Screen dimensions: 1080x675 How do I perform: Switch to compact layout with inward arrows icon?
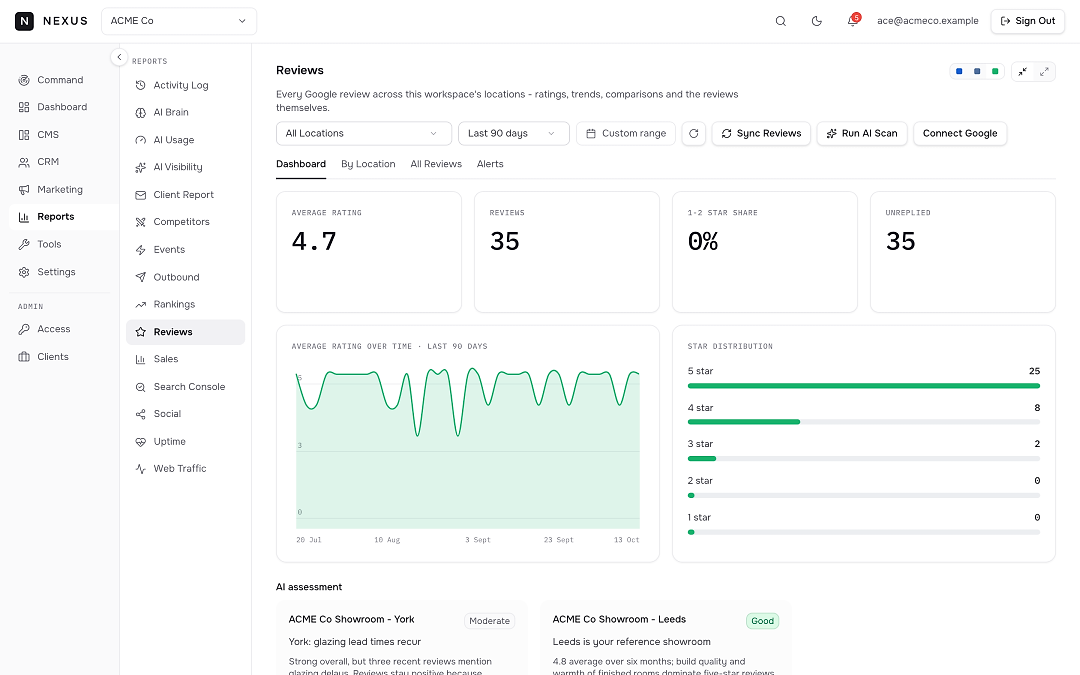click(1023, 71)
